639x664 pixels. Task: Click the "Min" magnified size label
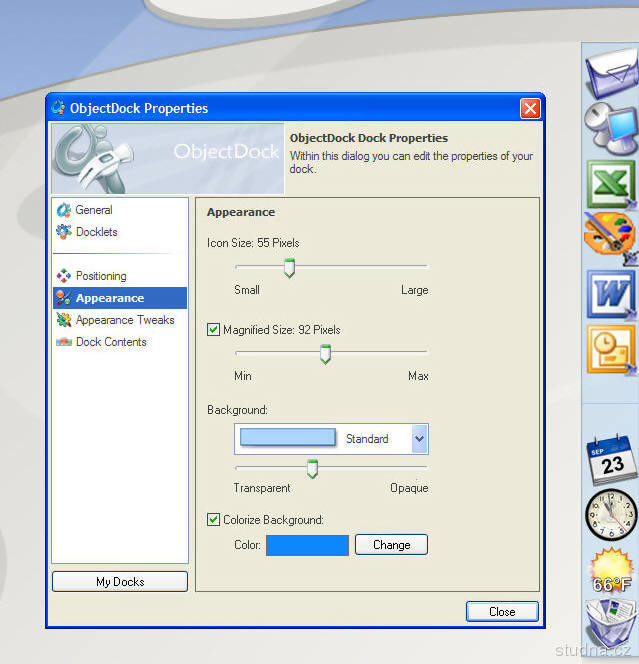coord(243,376)
